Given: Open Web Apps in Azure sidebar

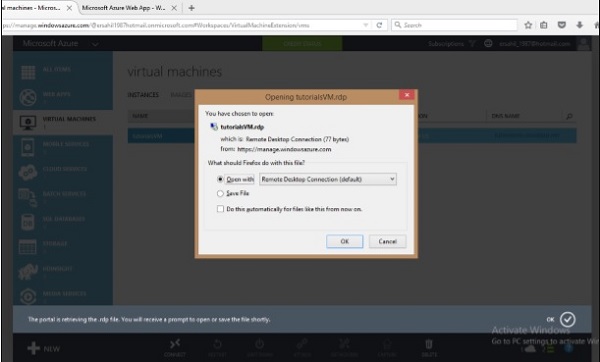Looking at the screenshot, I should (63, 96).
